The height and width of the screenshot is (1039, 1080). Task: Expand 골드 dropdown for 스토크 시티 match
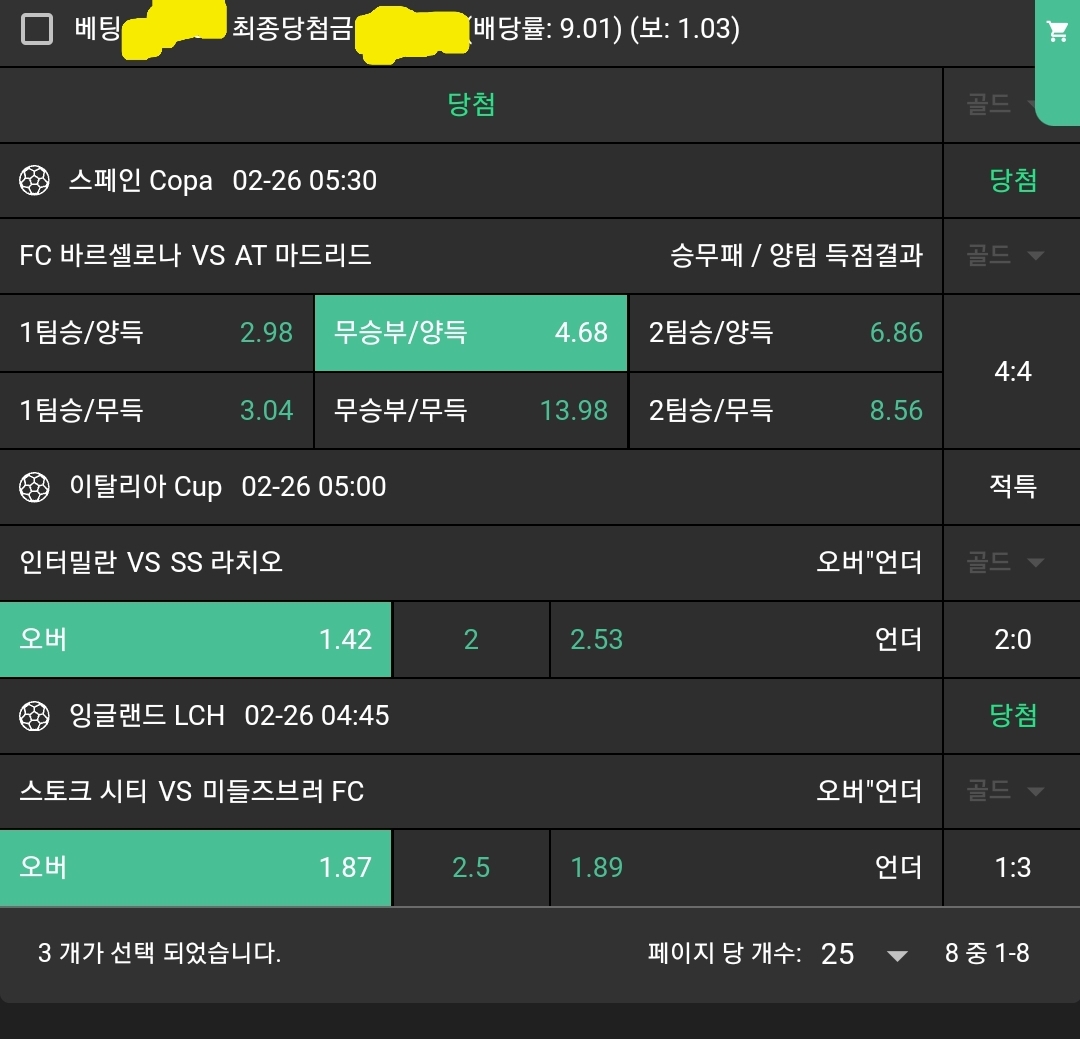(x=1004, y=792)
